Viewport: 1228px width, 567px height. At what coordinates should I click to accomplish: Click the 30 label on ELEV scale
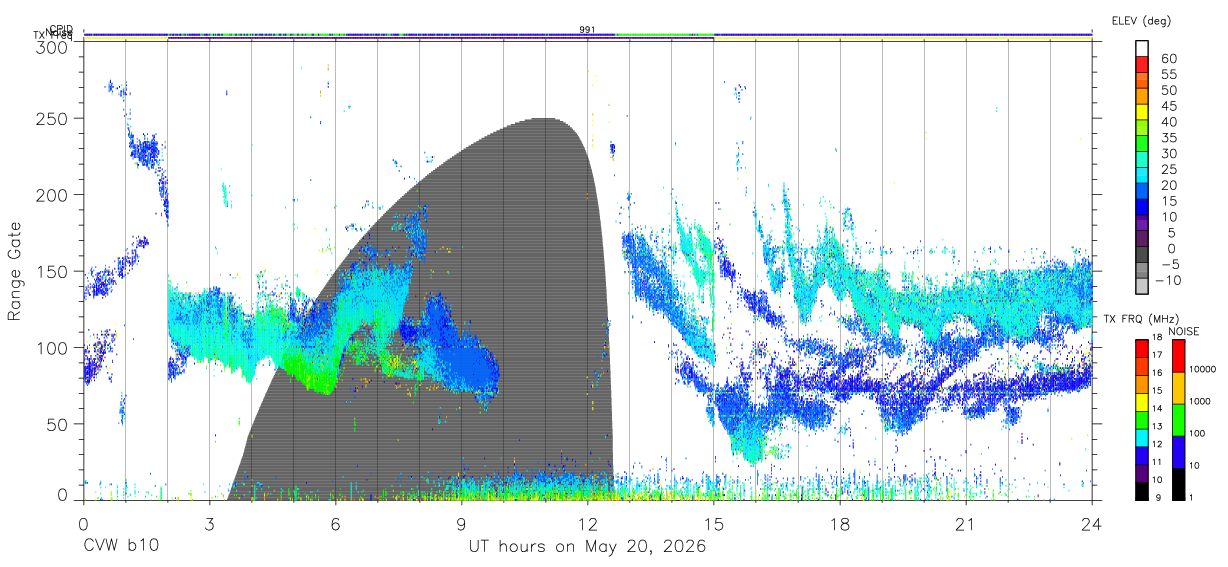(x=1168, y=153)
